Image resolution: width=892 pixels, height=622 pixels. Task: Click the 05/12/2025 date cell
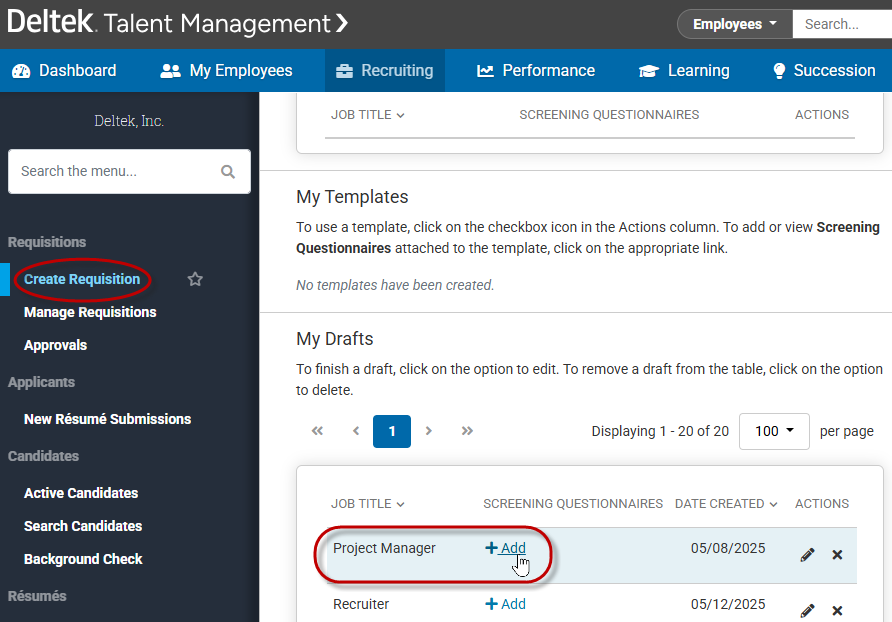point(728,604)
